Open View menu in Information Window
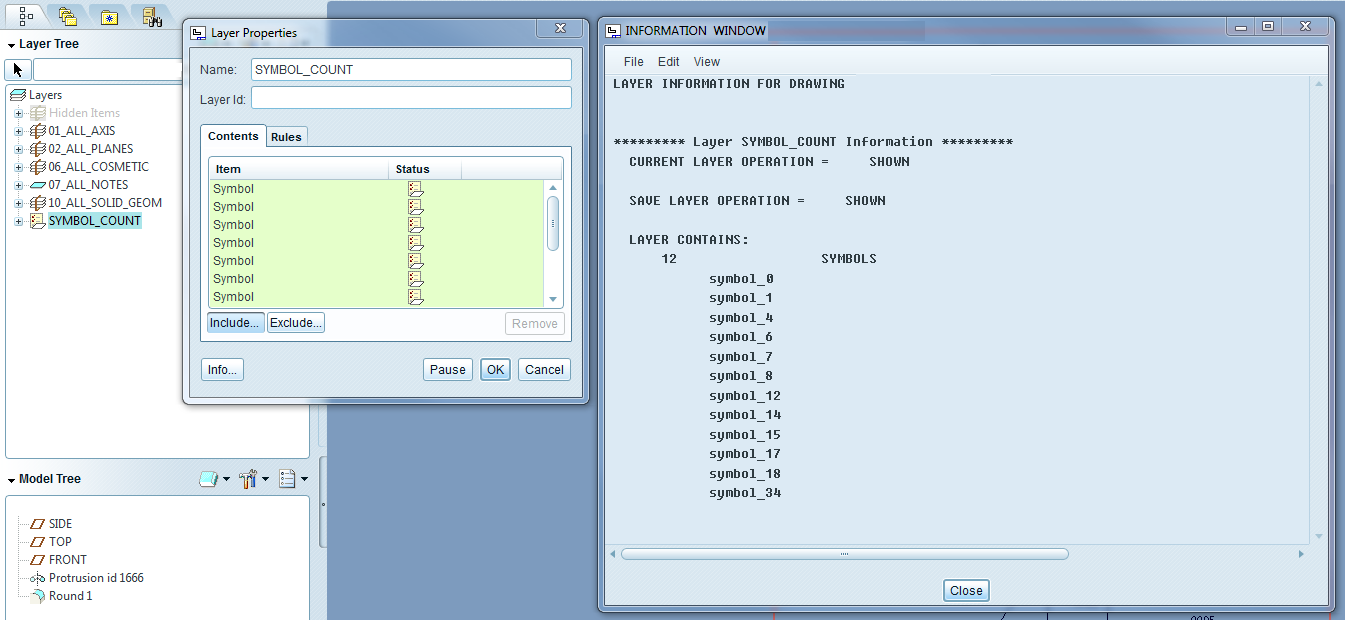 point(706,62)
